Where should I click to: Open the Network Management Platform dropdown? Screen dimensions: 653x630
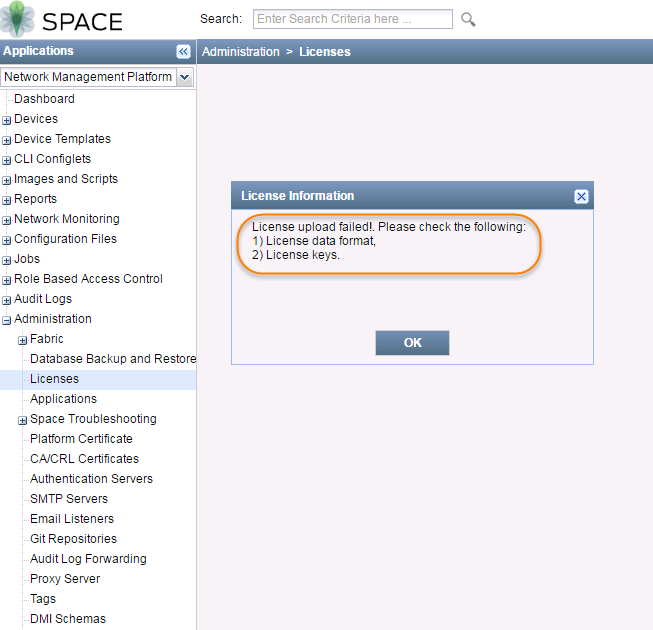point(184,77)
